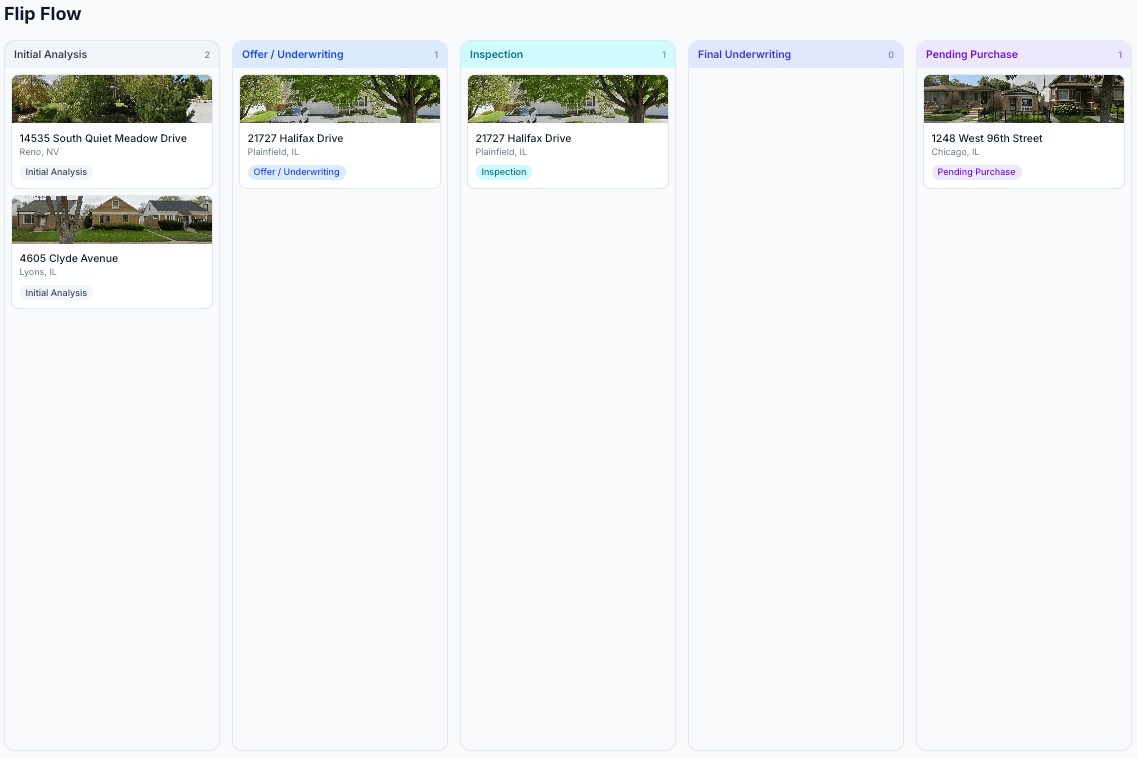The image size is (1137, 758).
Task: Select the Offer / Underwriting column header
Action: coord(339,54)
